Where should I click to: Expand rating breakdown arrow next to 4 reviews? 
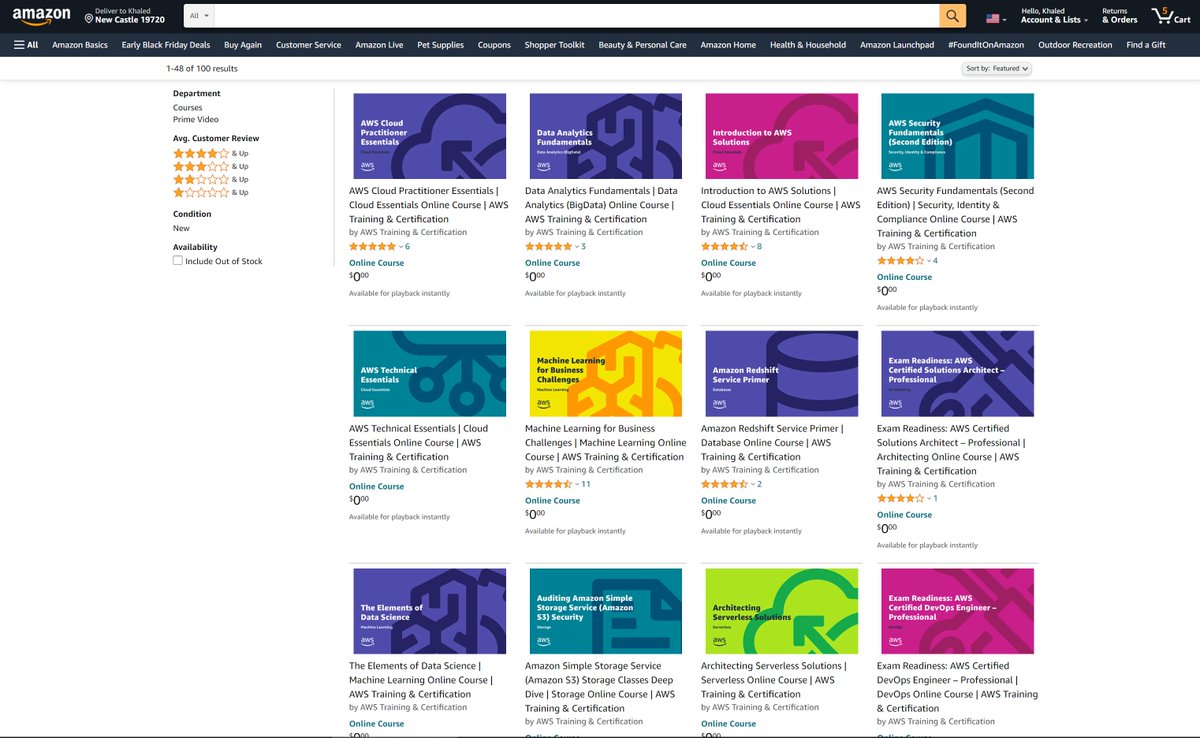pos(928,260)
